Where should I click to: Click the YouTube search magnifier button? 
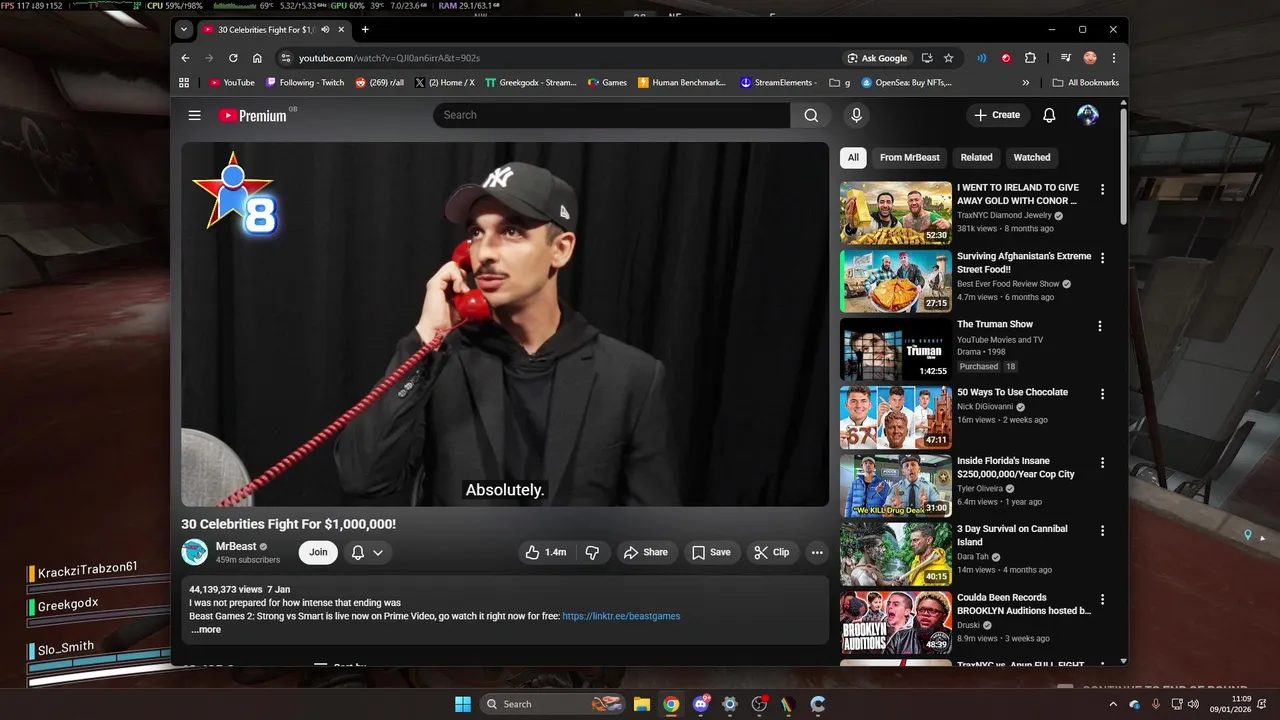811,115
